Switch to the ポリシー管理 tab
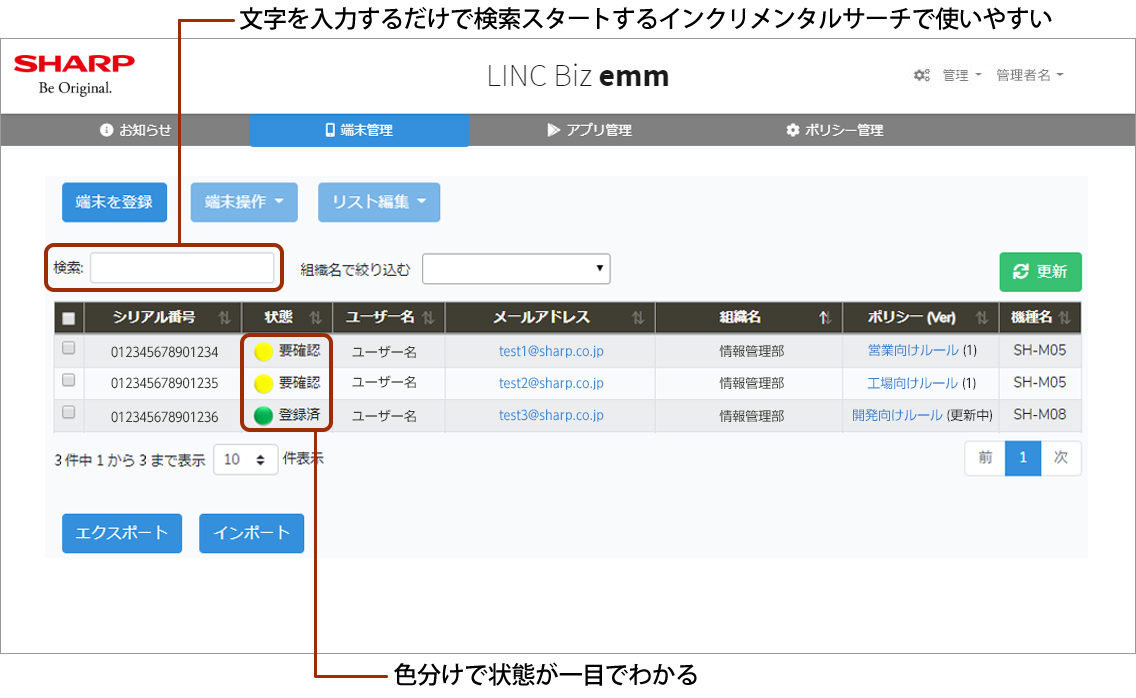Image resolution: width=1136 pixels, height=698 pixels. (835, 130)
